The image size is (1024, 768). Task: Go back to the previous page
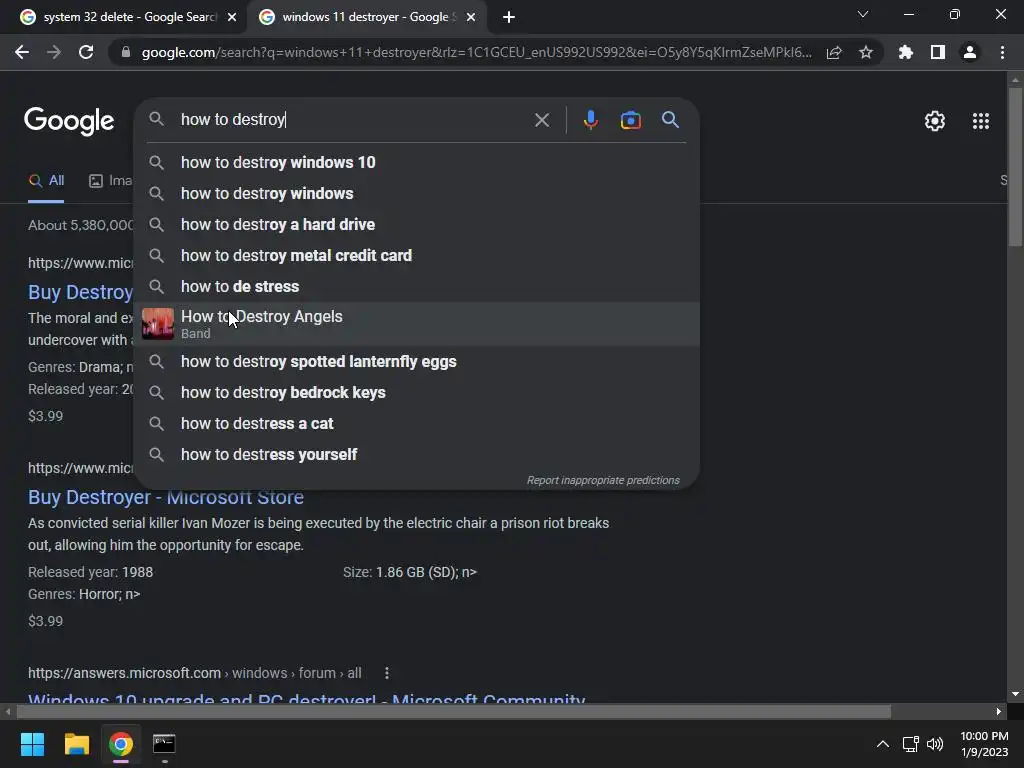(22, 52)
